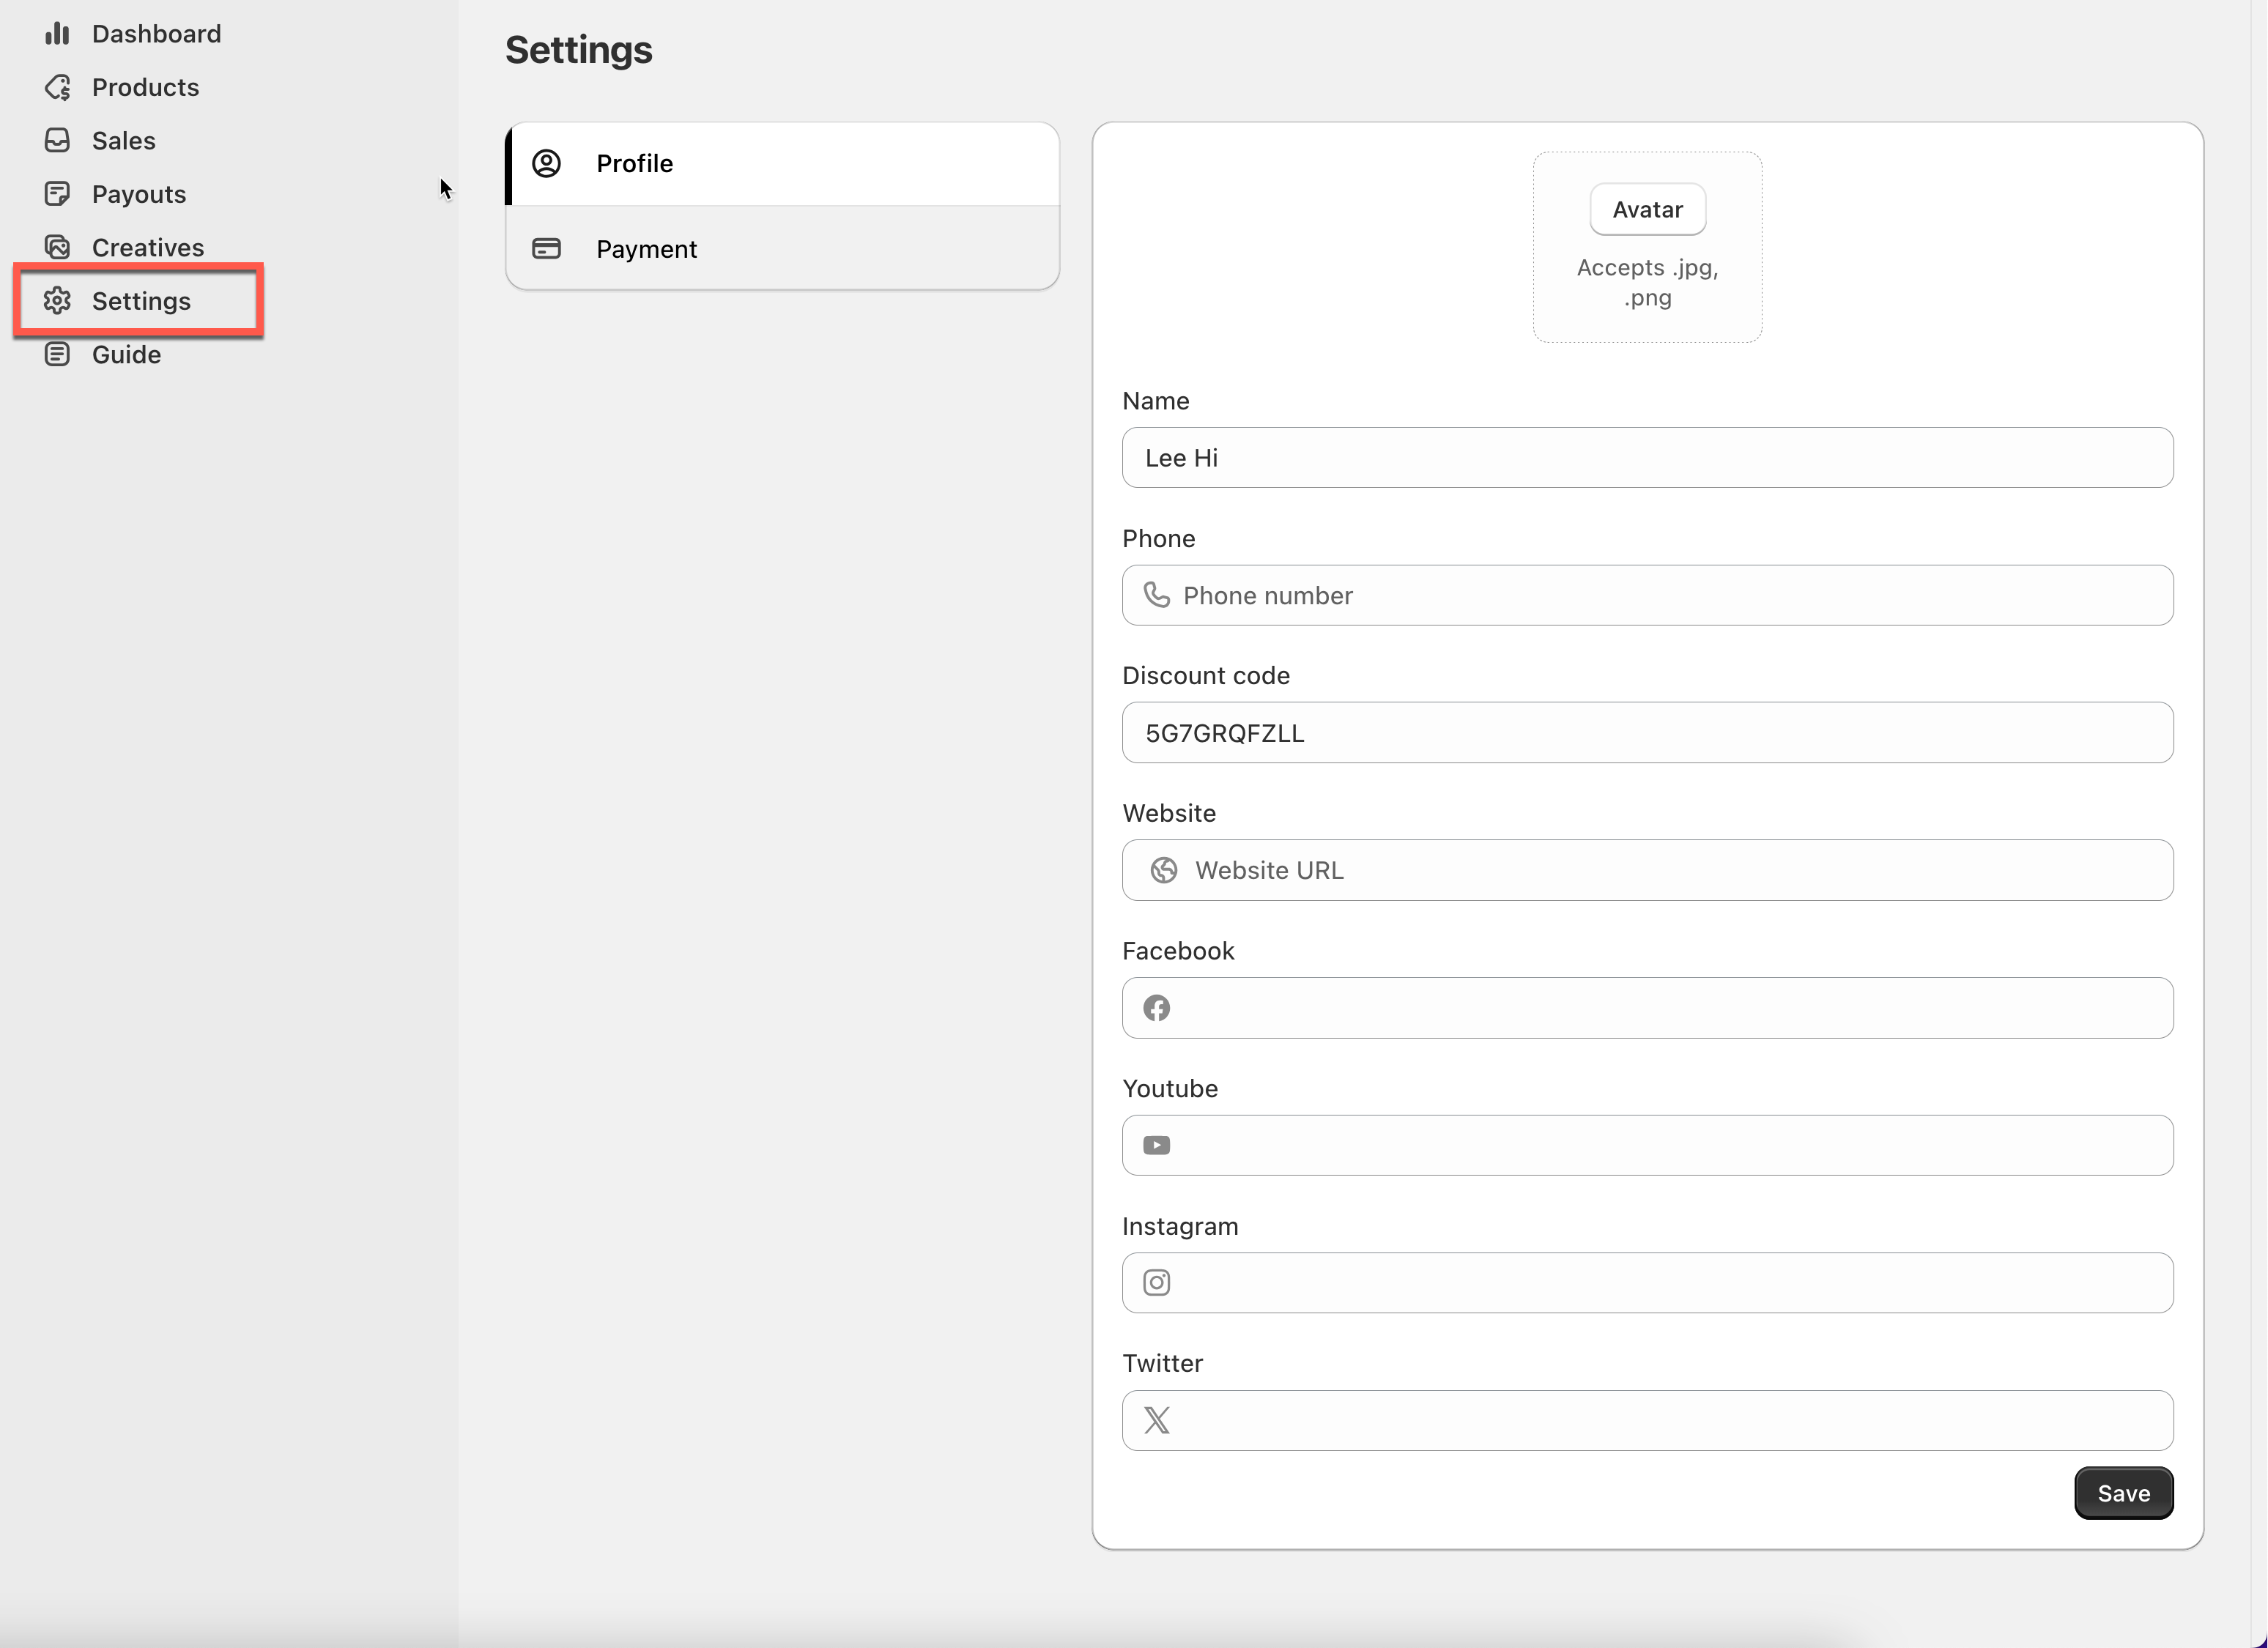The width and height of the screenshot is (2268, 1648).
Task: Click the Products icon in sidebar
Action: point(57,88)
